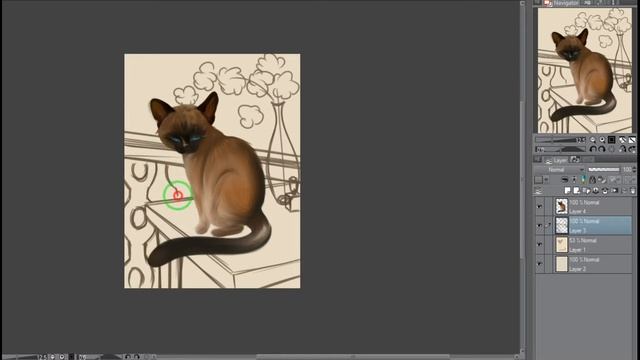This screenshot has height=360, width=640.
Task: Delete the selected layer
Action: [x=633, y=191]
